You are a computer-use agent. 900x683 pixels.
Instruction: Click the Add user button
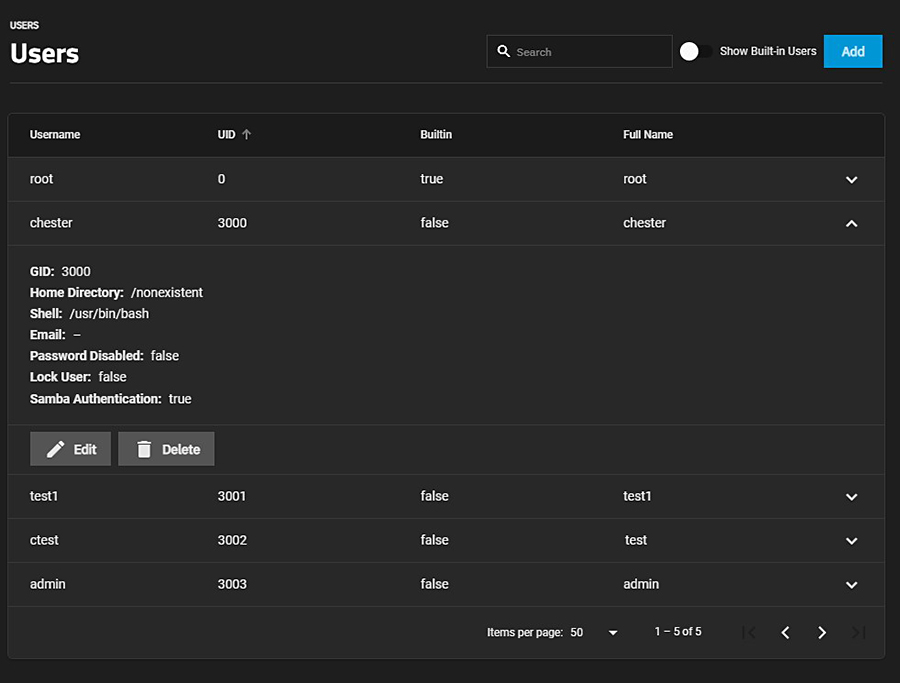point(853,52)
